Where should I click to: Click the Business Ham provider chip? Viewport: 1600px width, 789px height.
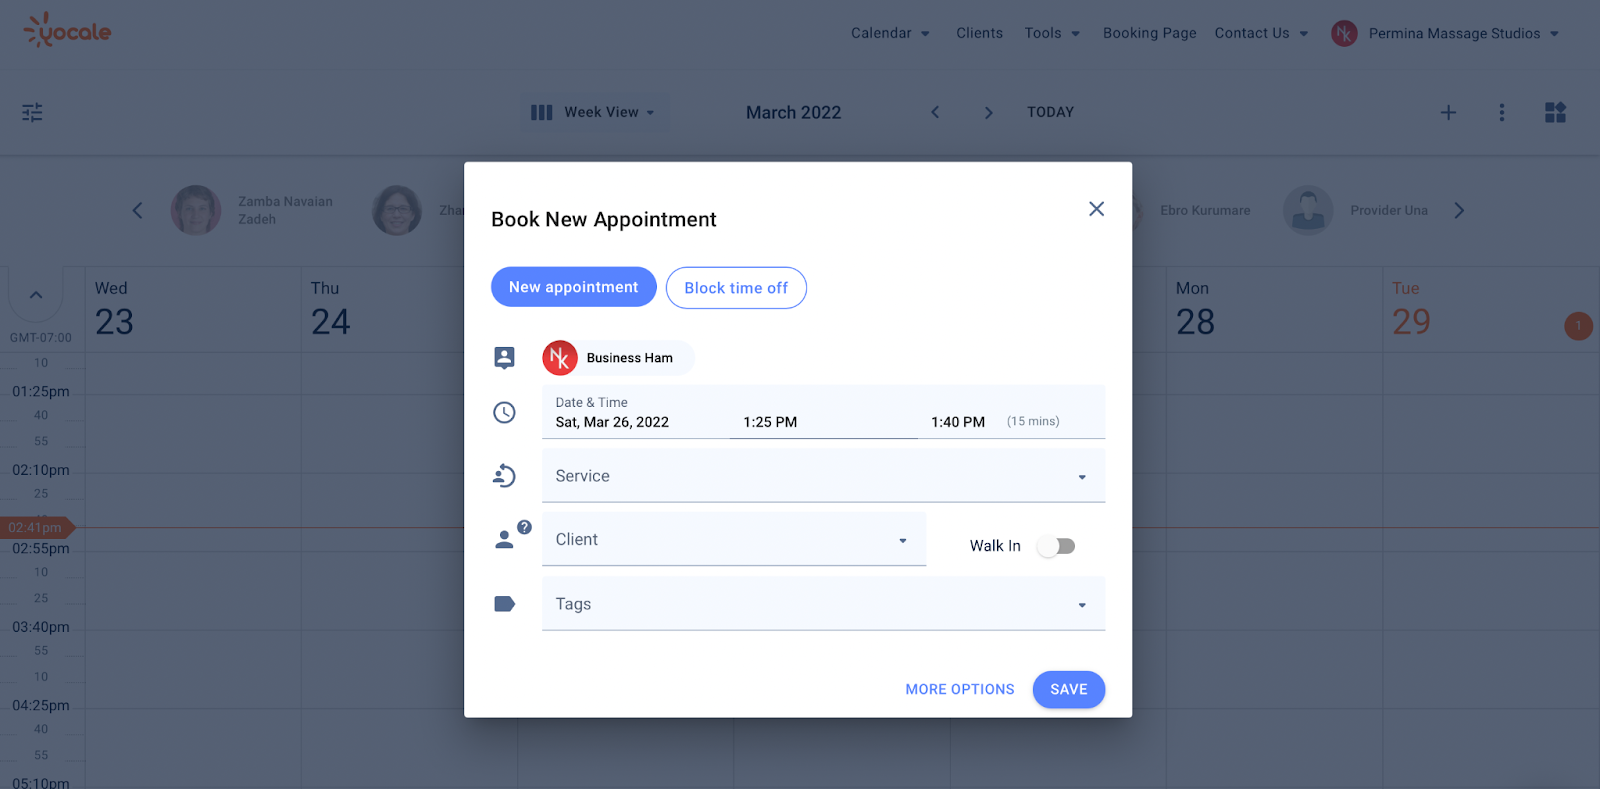click(x=618, y=358)
